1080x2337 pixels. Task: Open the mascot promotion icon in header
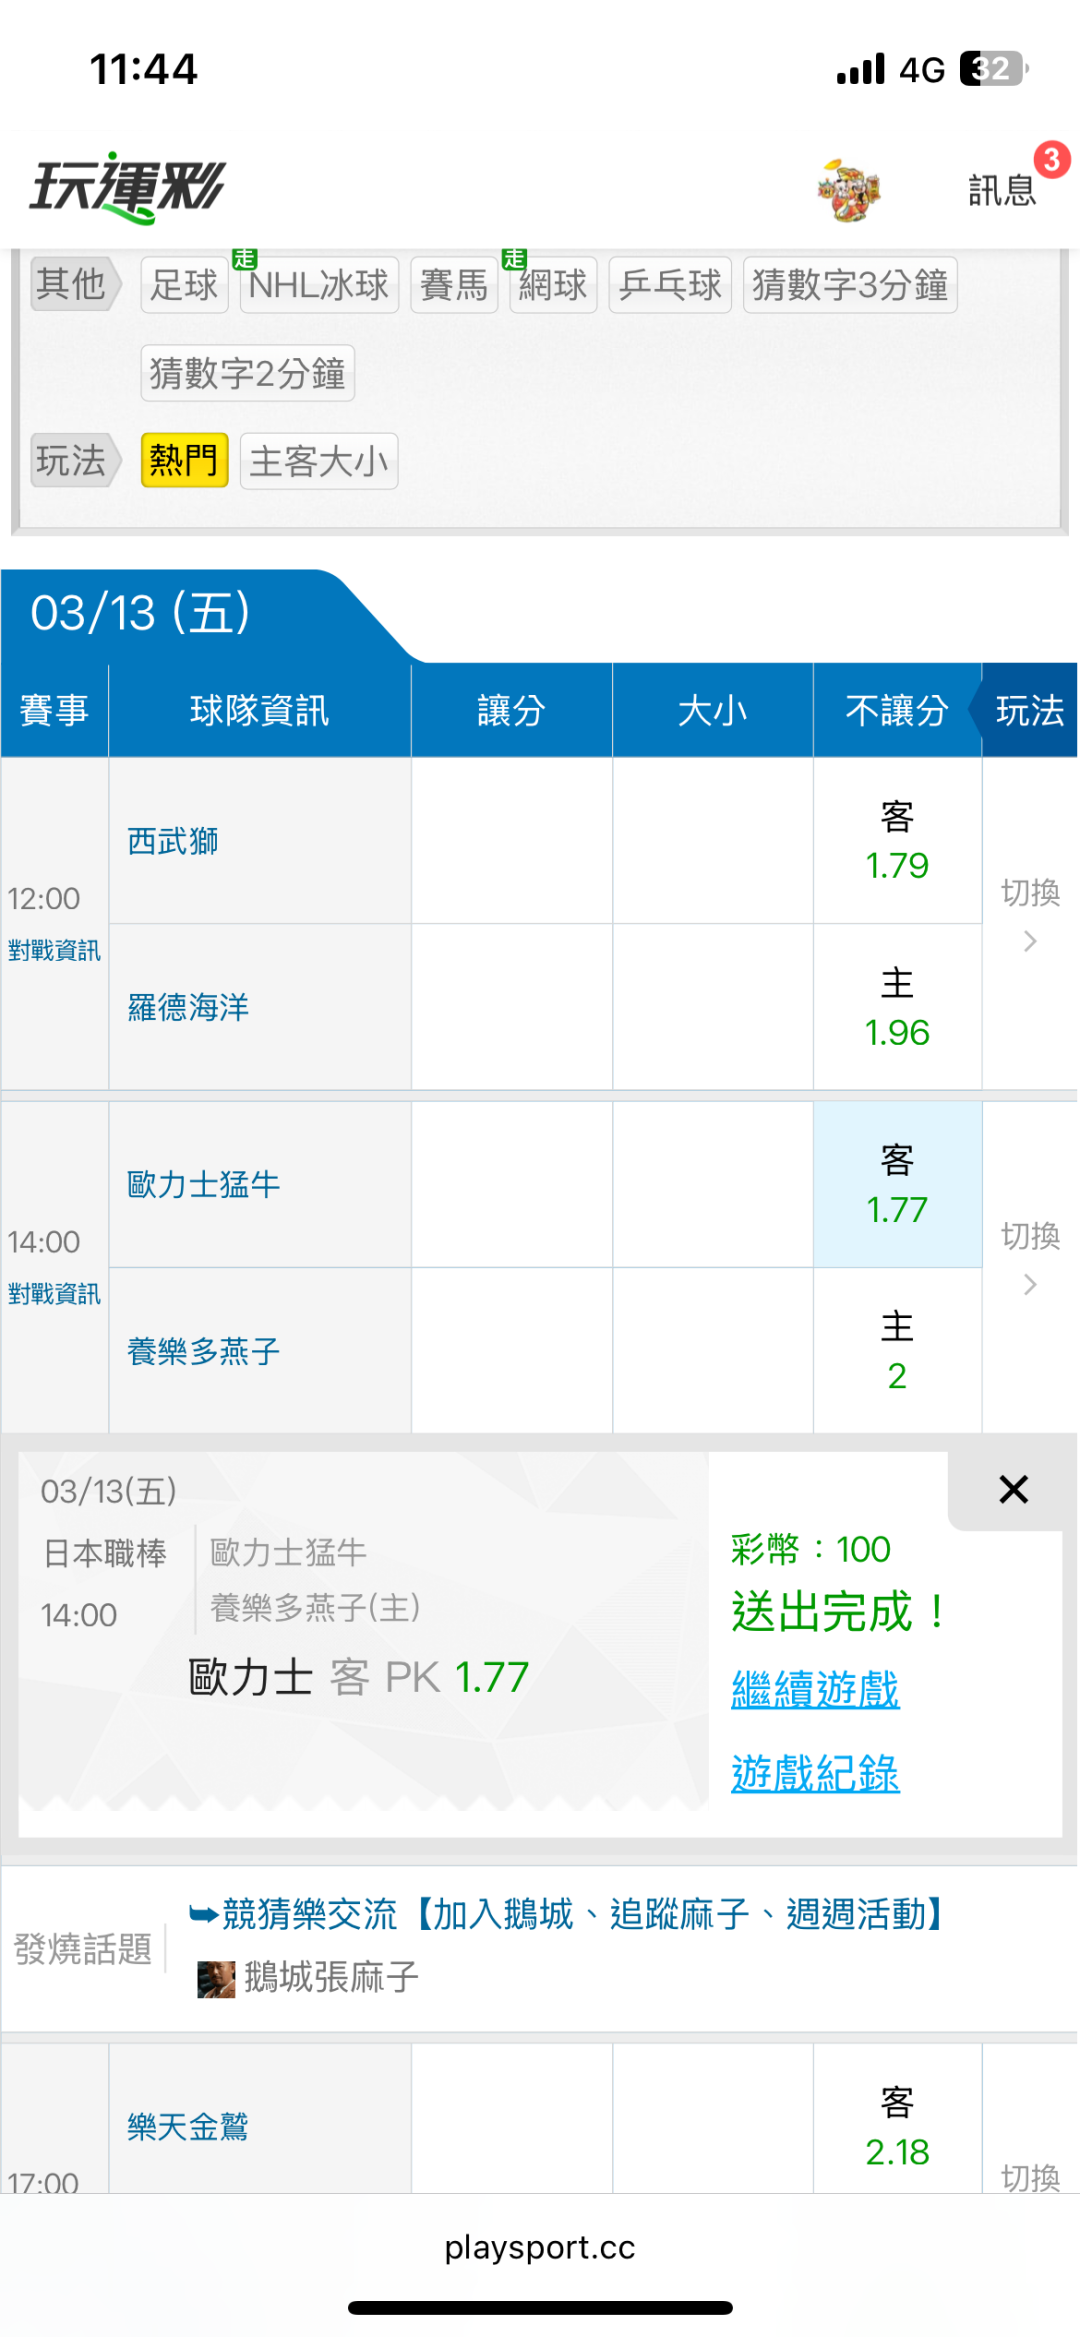(848, 189)
